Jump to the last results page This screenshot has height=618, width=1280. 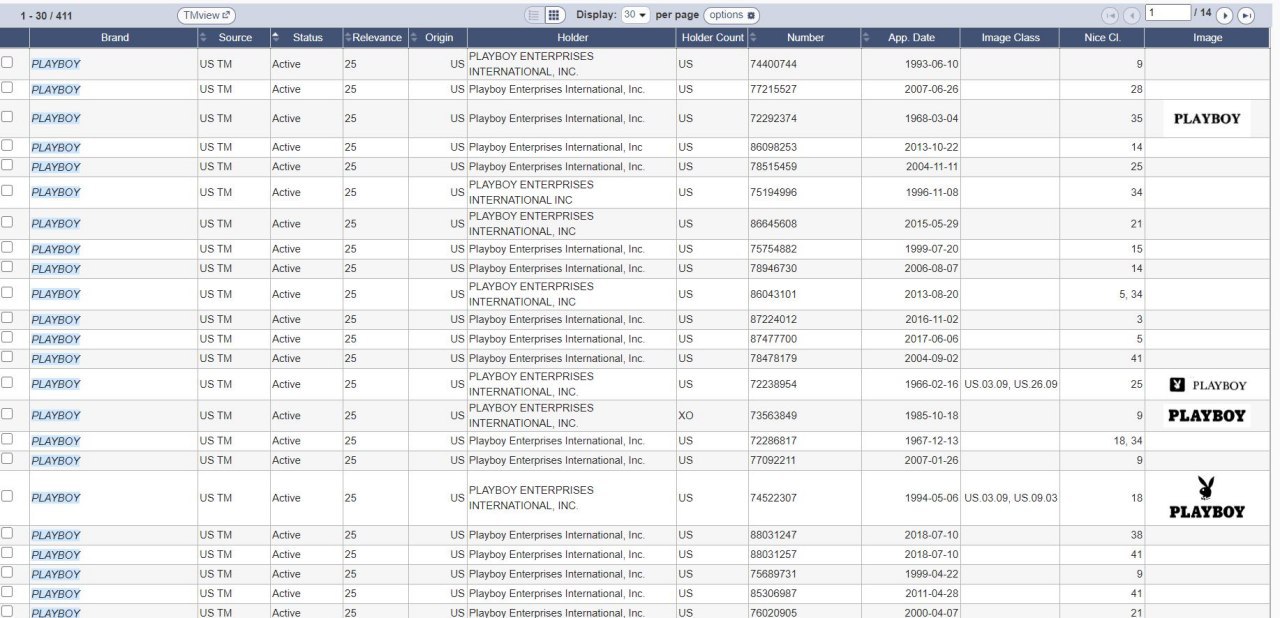(x=1246, y=15)
